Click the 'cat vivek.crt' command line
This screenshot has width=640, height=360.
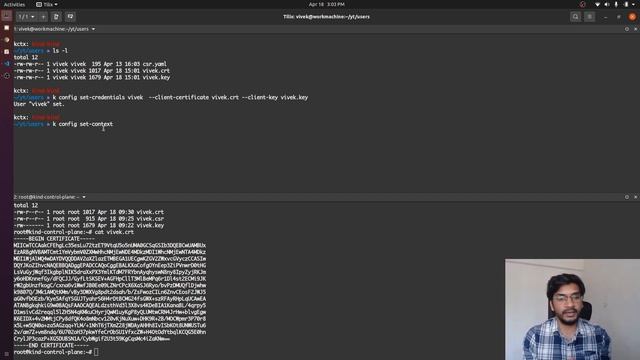(114, 232)
